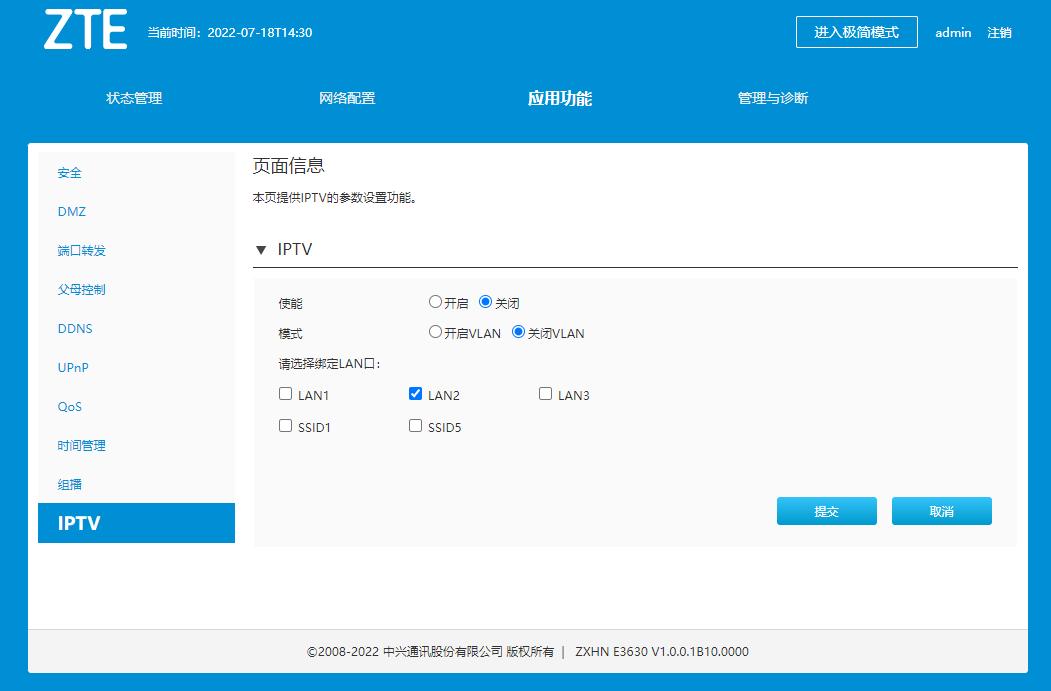Click 注销 to log out
Image resolution: width=1051 pixels, height=691 pixels.
1000,33
